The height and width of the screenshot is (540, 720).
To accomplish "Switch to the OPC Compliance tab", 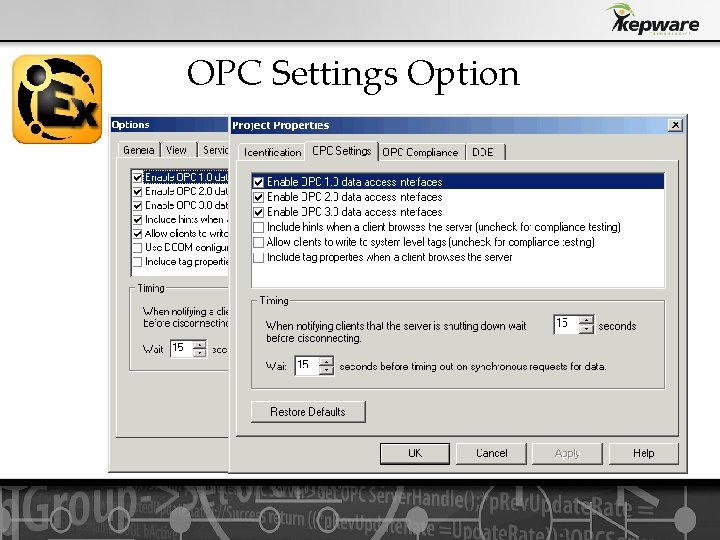I will click(420, 152).
